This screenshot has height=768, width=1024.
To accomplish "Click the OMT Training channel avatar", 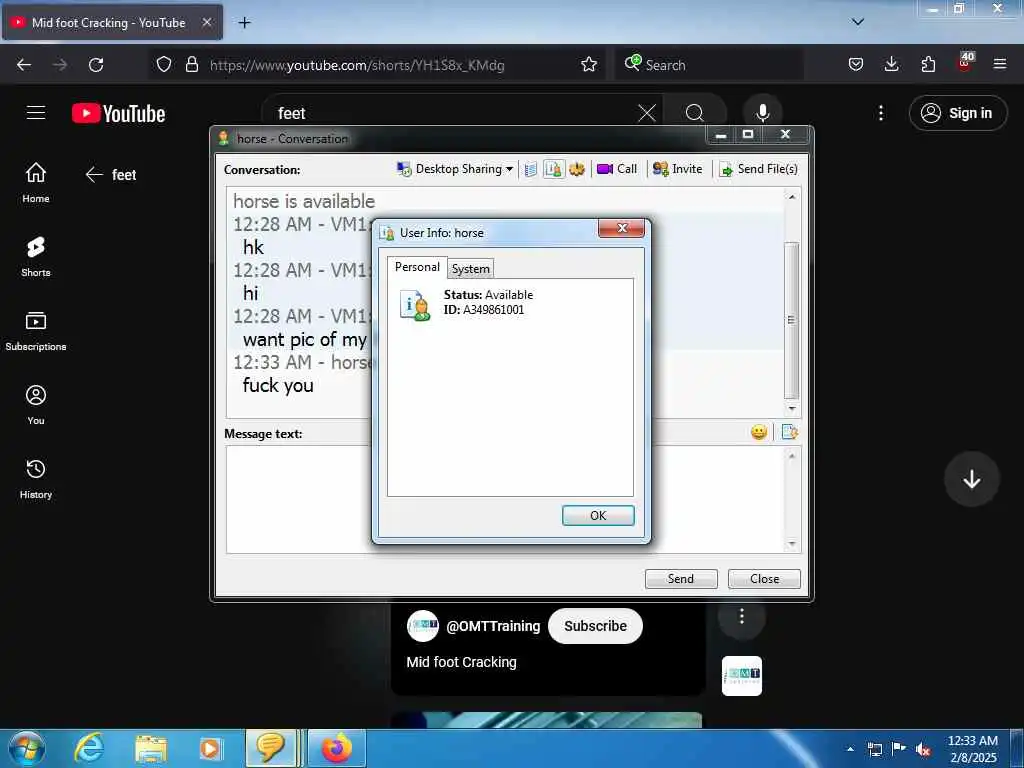I will [423, 626].
